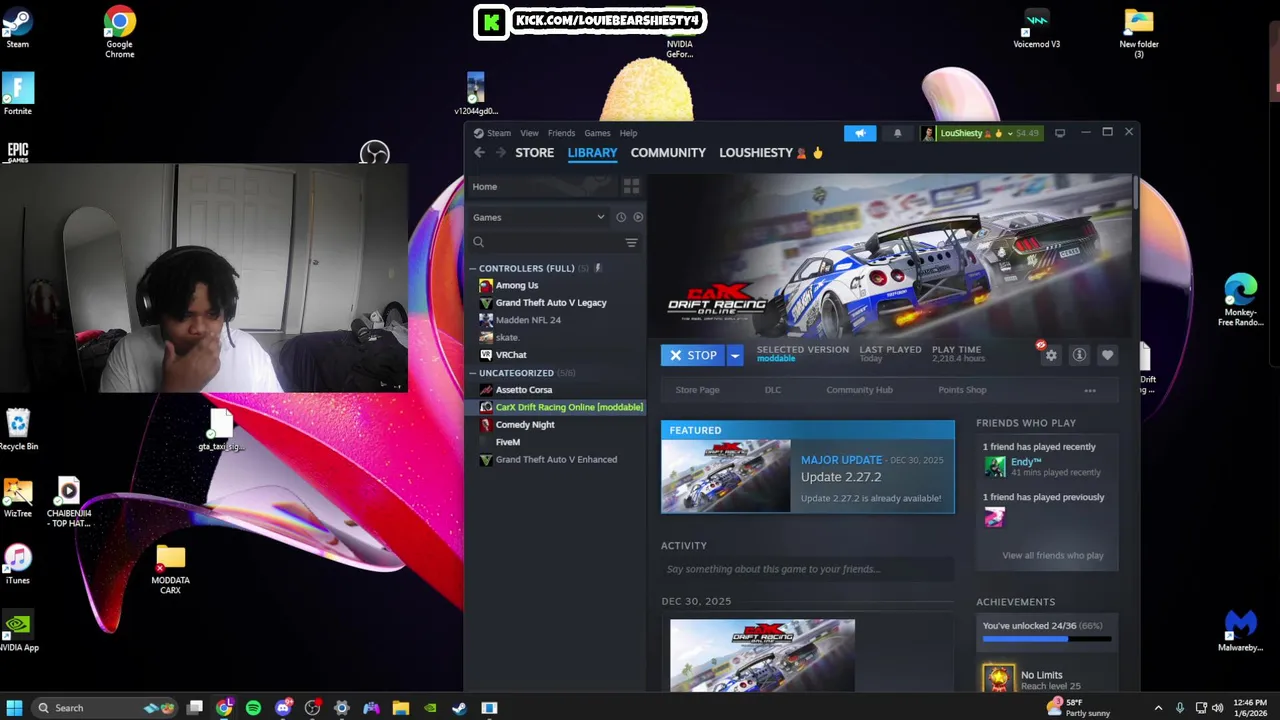Open Fortnite desktop shortcut

pyautogui.click(x=17, y=94)
